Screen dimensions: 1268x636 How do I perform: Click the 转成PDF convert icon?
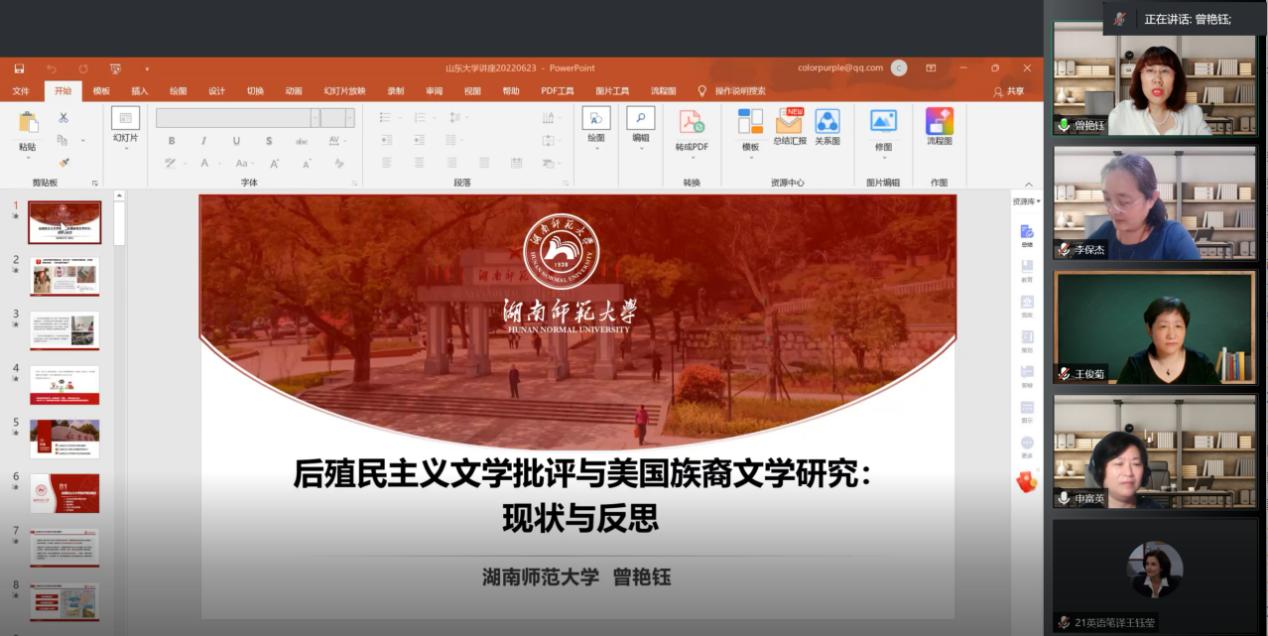(691, 122)
